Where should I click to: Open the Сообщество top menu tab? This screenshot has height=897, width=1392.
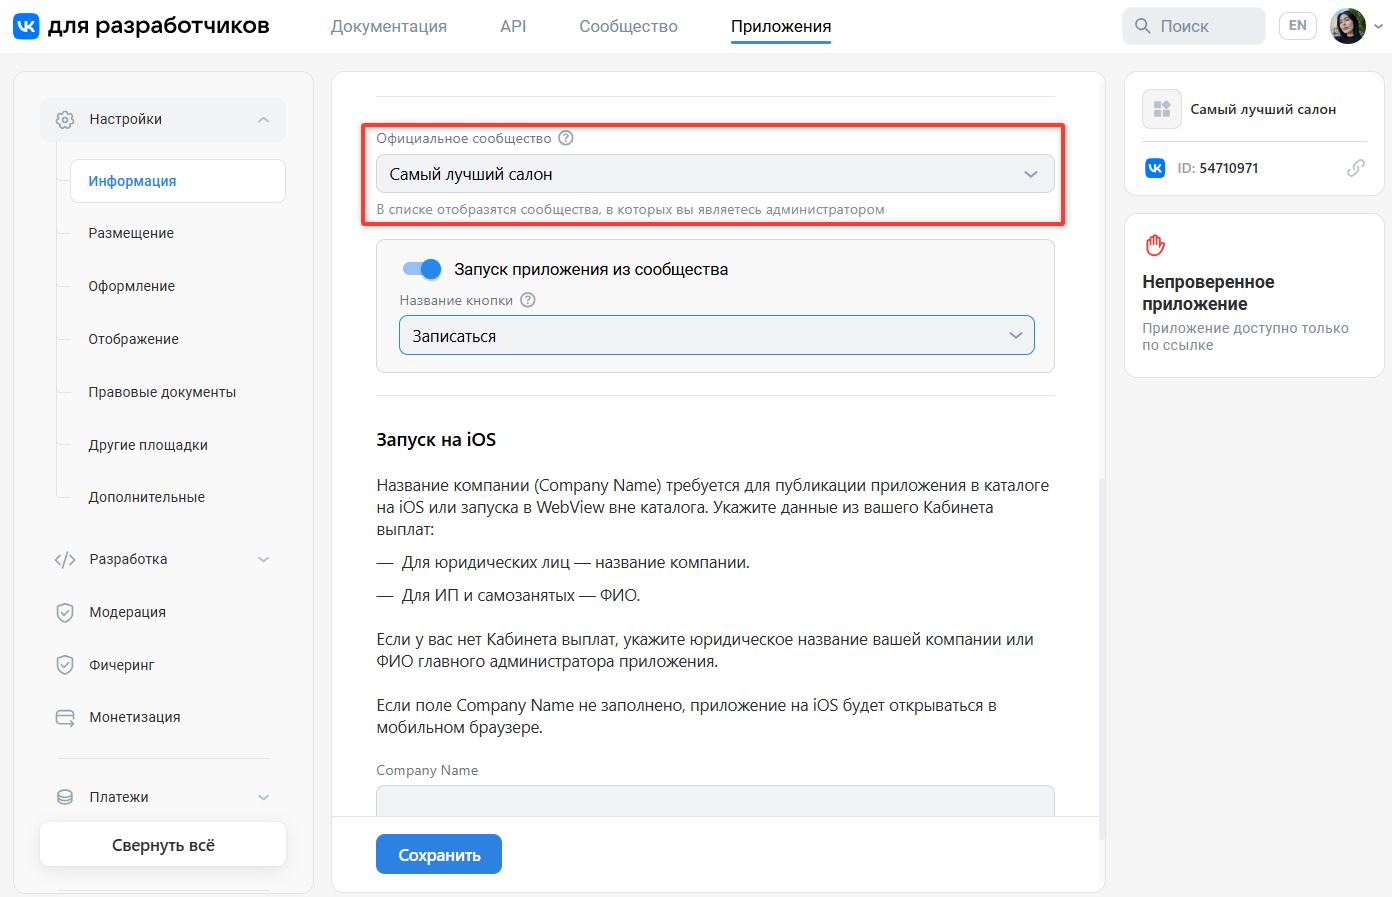[628, 26]
